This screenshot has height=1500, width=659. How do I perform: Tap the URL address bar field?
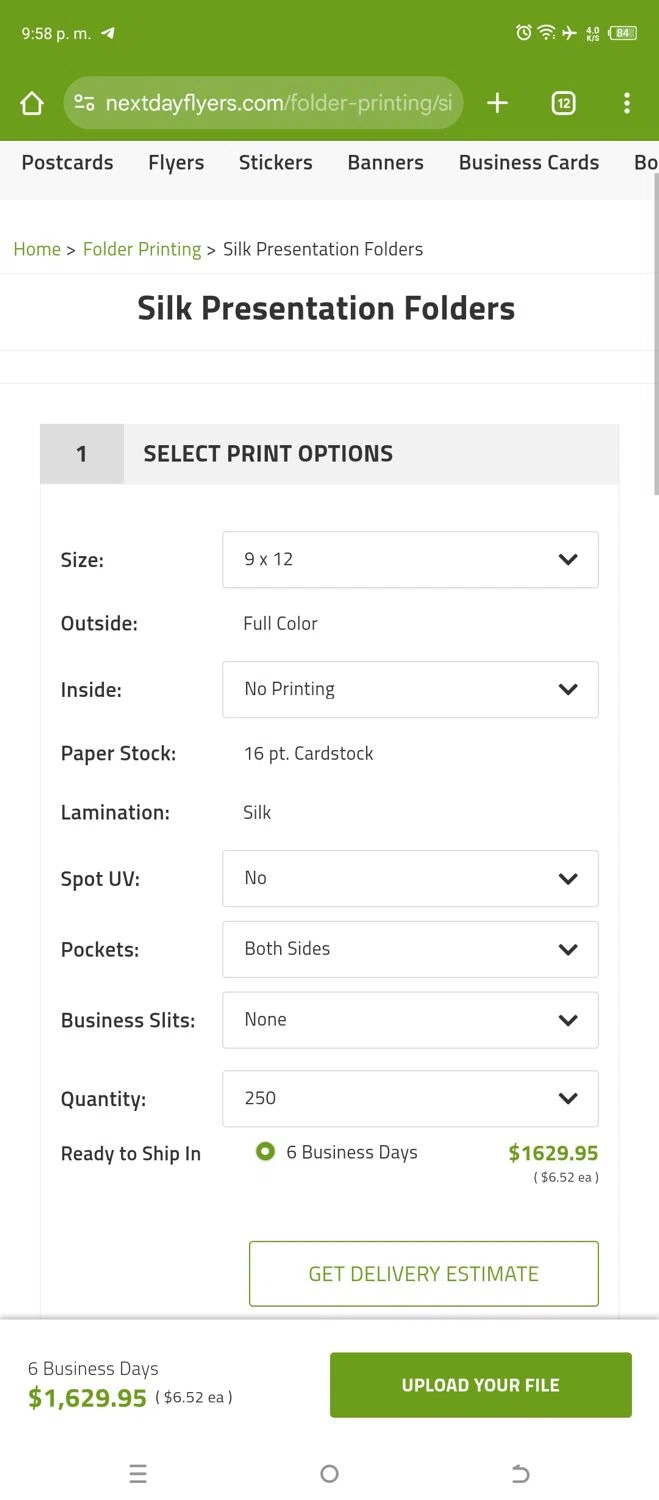(x=278, y=103)
